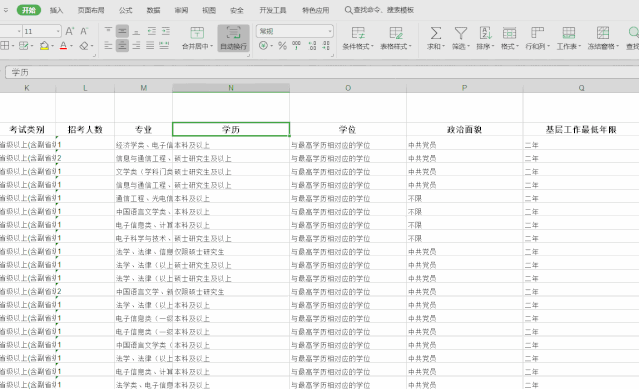Click the increase font size icon
This screenshot has width=639, height=389.
[x=70, y=31]
